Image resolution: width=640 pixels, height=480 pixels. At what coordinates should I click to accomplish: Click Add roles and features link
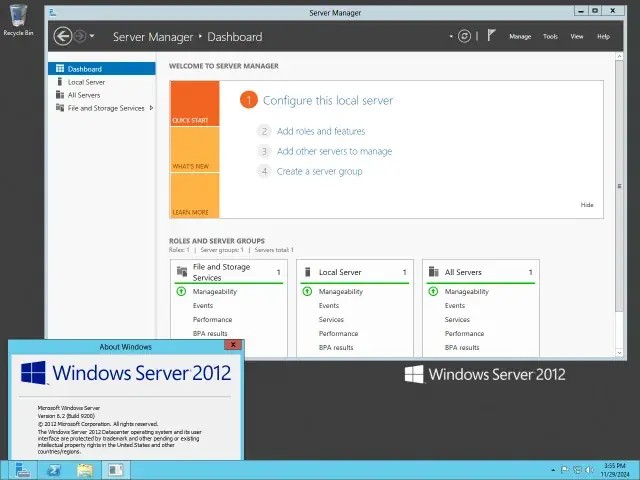pyautogui.click(x=321, y=131)
